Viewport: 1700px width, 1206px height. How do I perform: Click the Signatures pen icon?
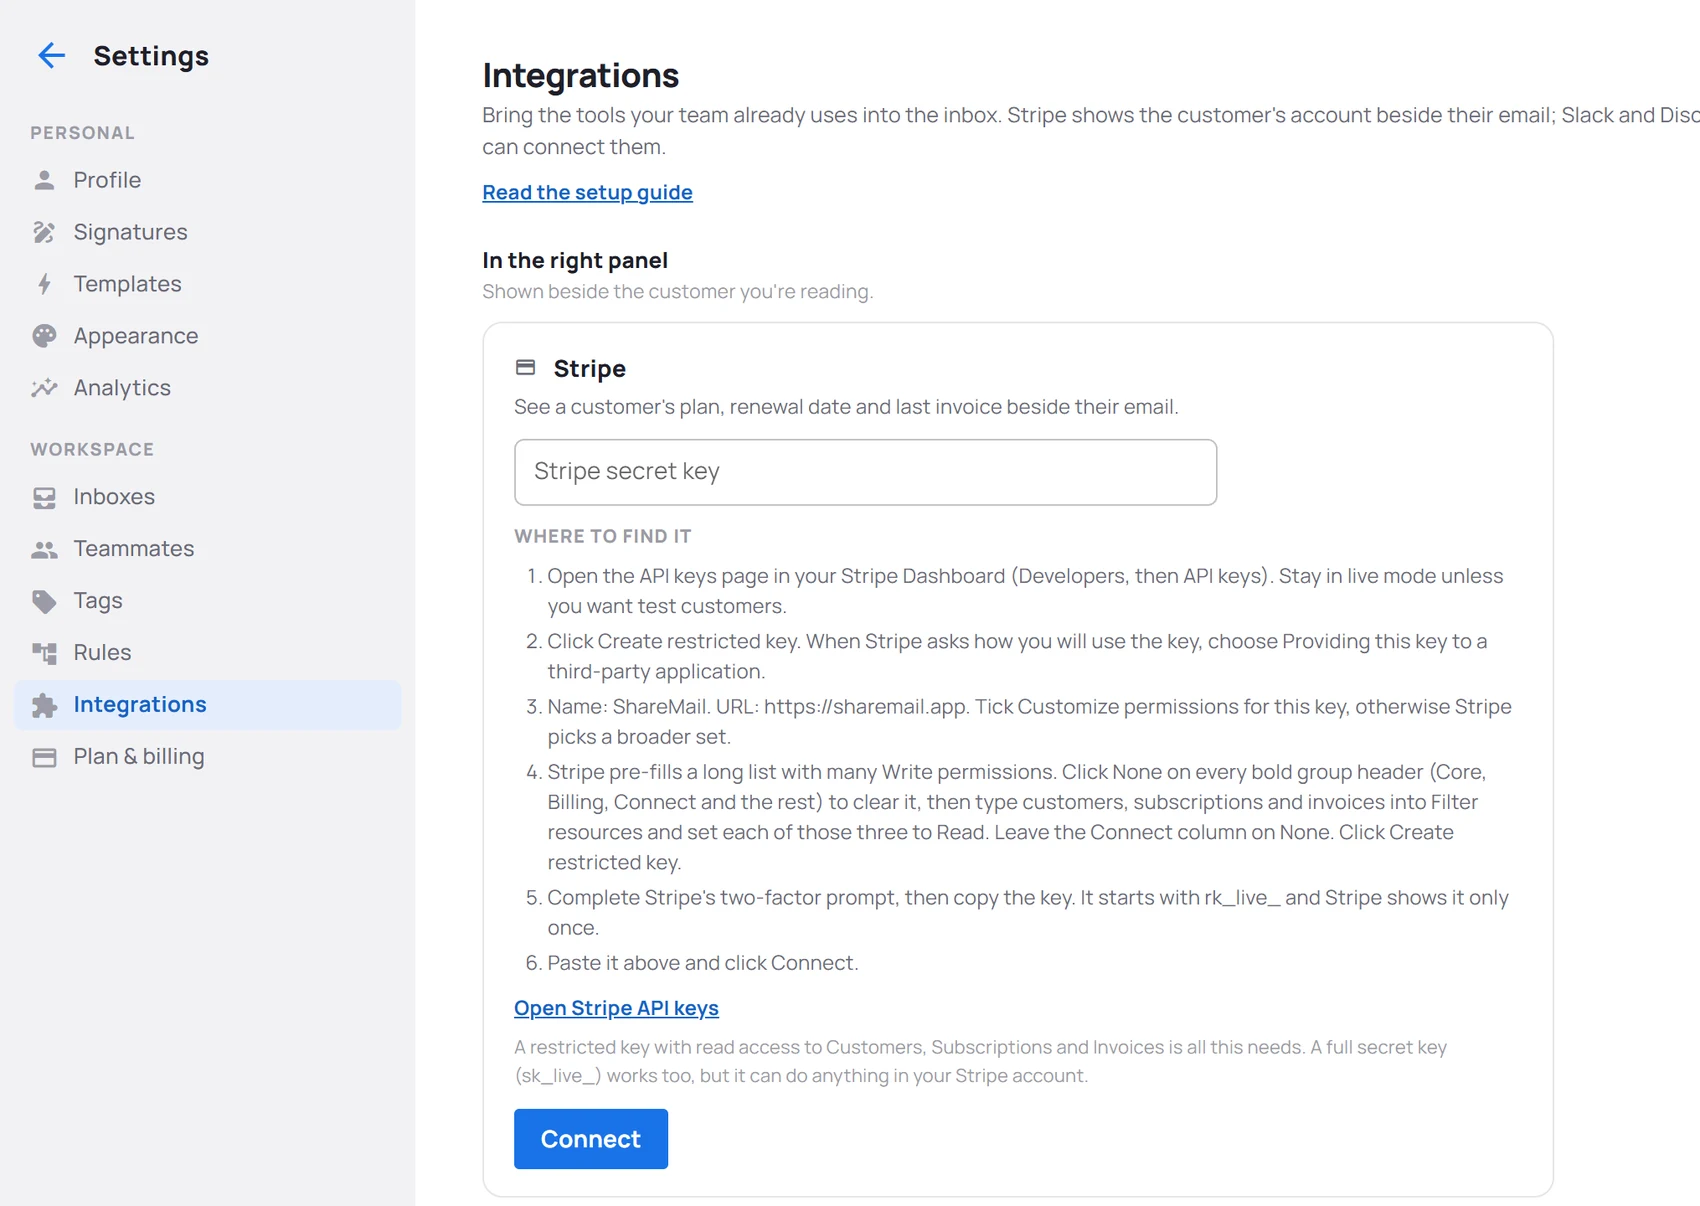coord(44,232)
